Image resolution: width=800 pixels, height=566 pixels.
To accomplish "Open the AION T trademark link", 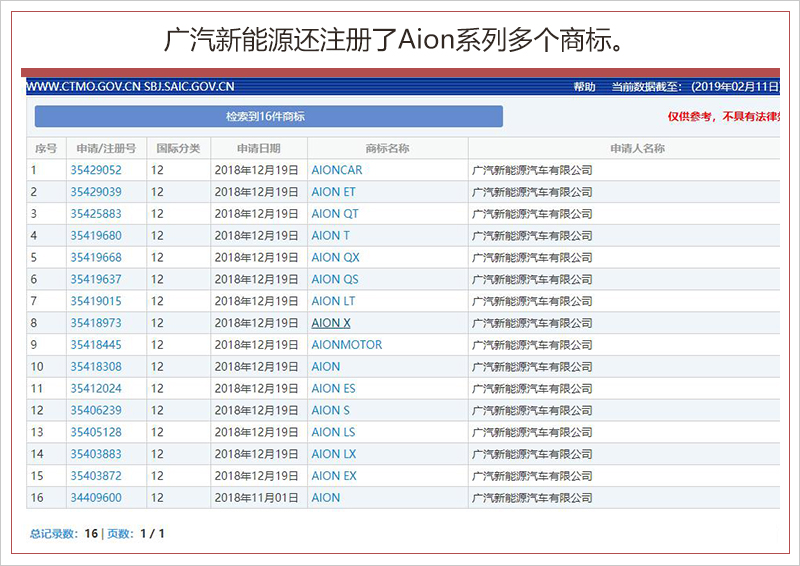I will (x=331, y=236).
